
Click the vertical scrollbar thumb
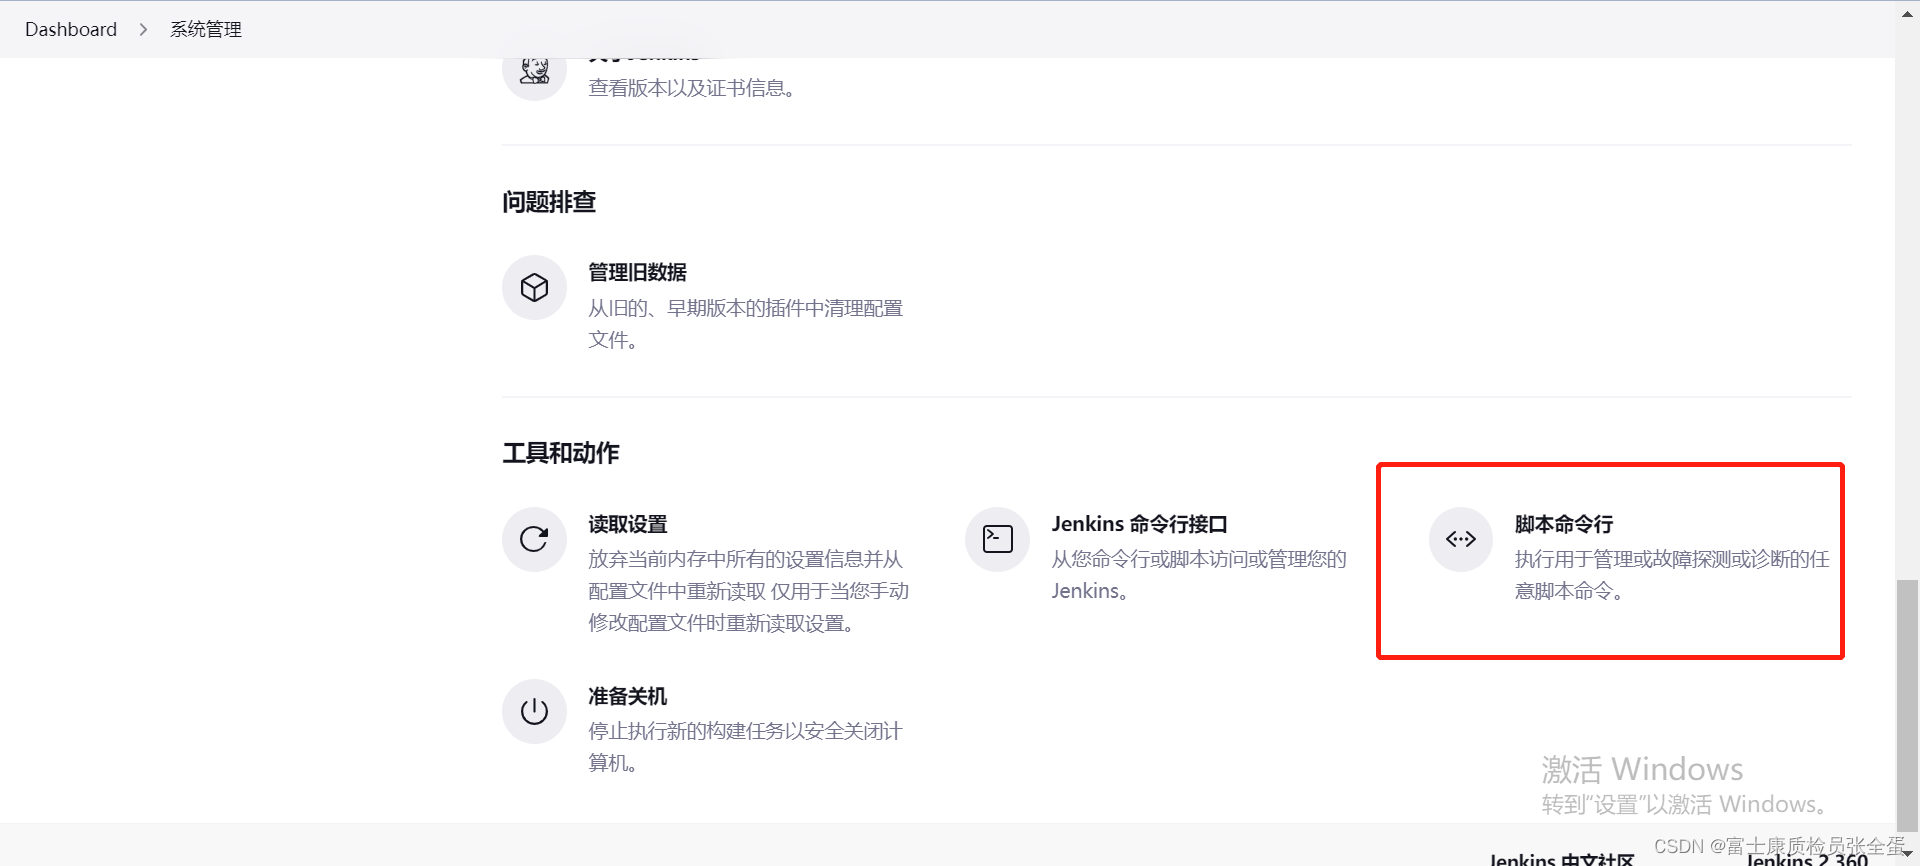tap(1907, 706)
